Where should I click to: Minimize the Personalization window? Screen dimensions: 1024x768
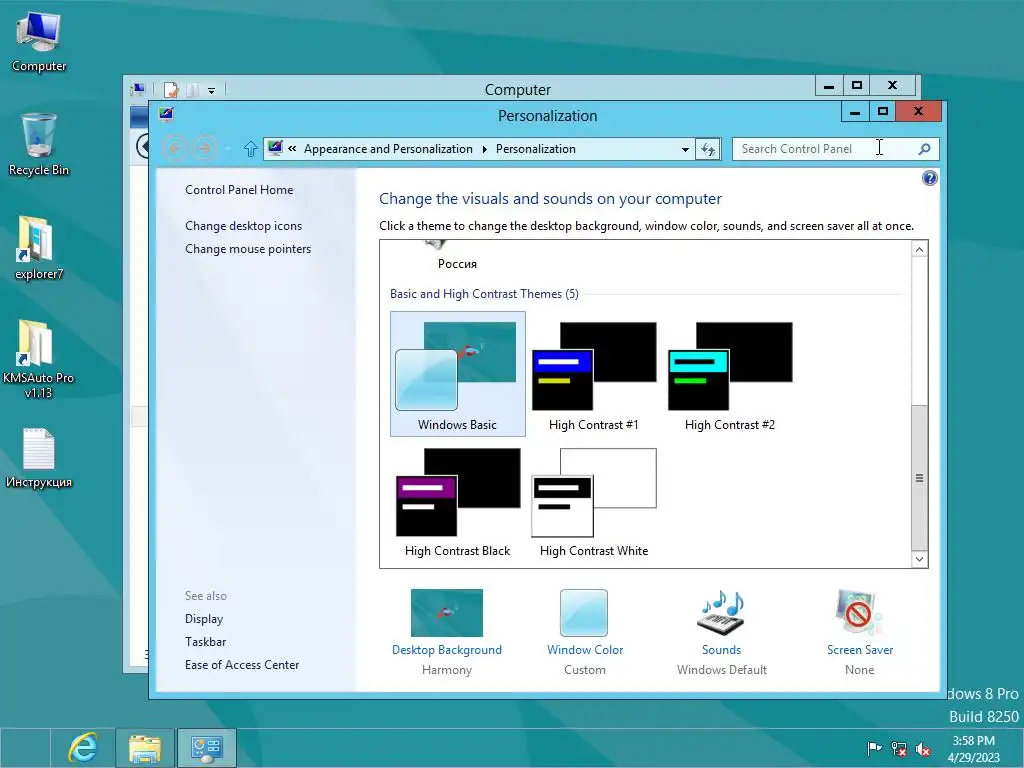click(854, 112)
